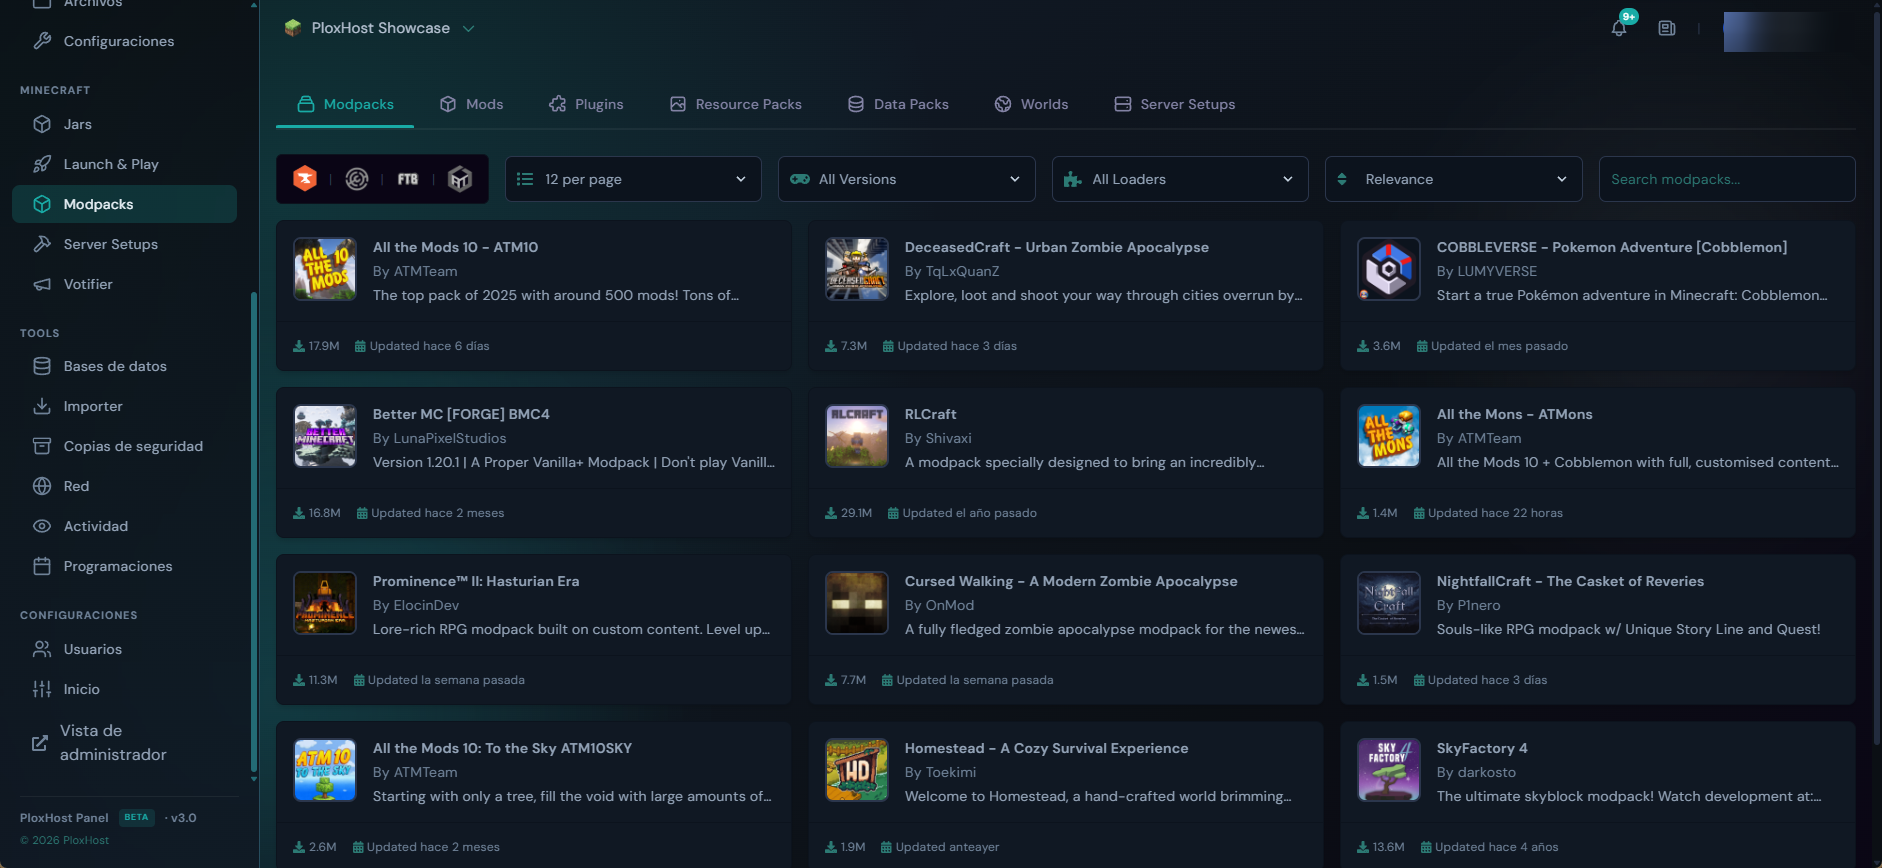Switch to the Resource Packs tab
Screen dimensions: 1882x868
[735, 104]
